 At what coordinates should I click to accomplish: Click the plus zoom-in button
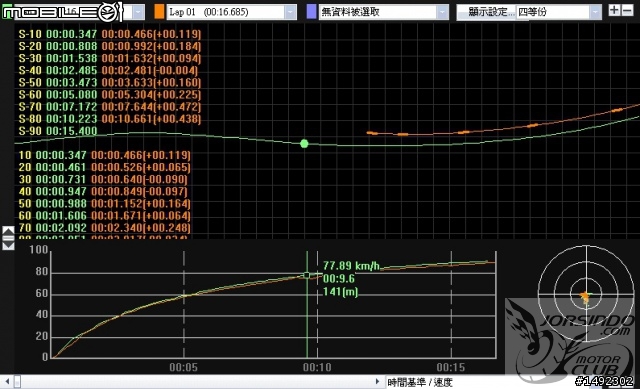[x=613, y=10]
